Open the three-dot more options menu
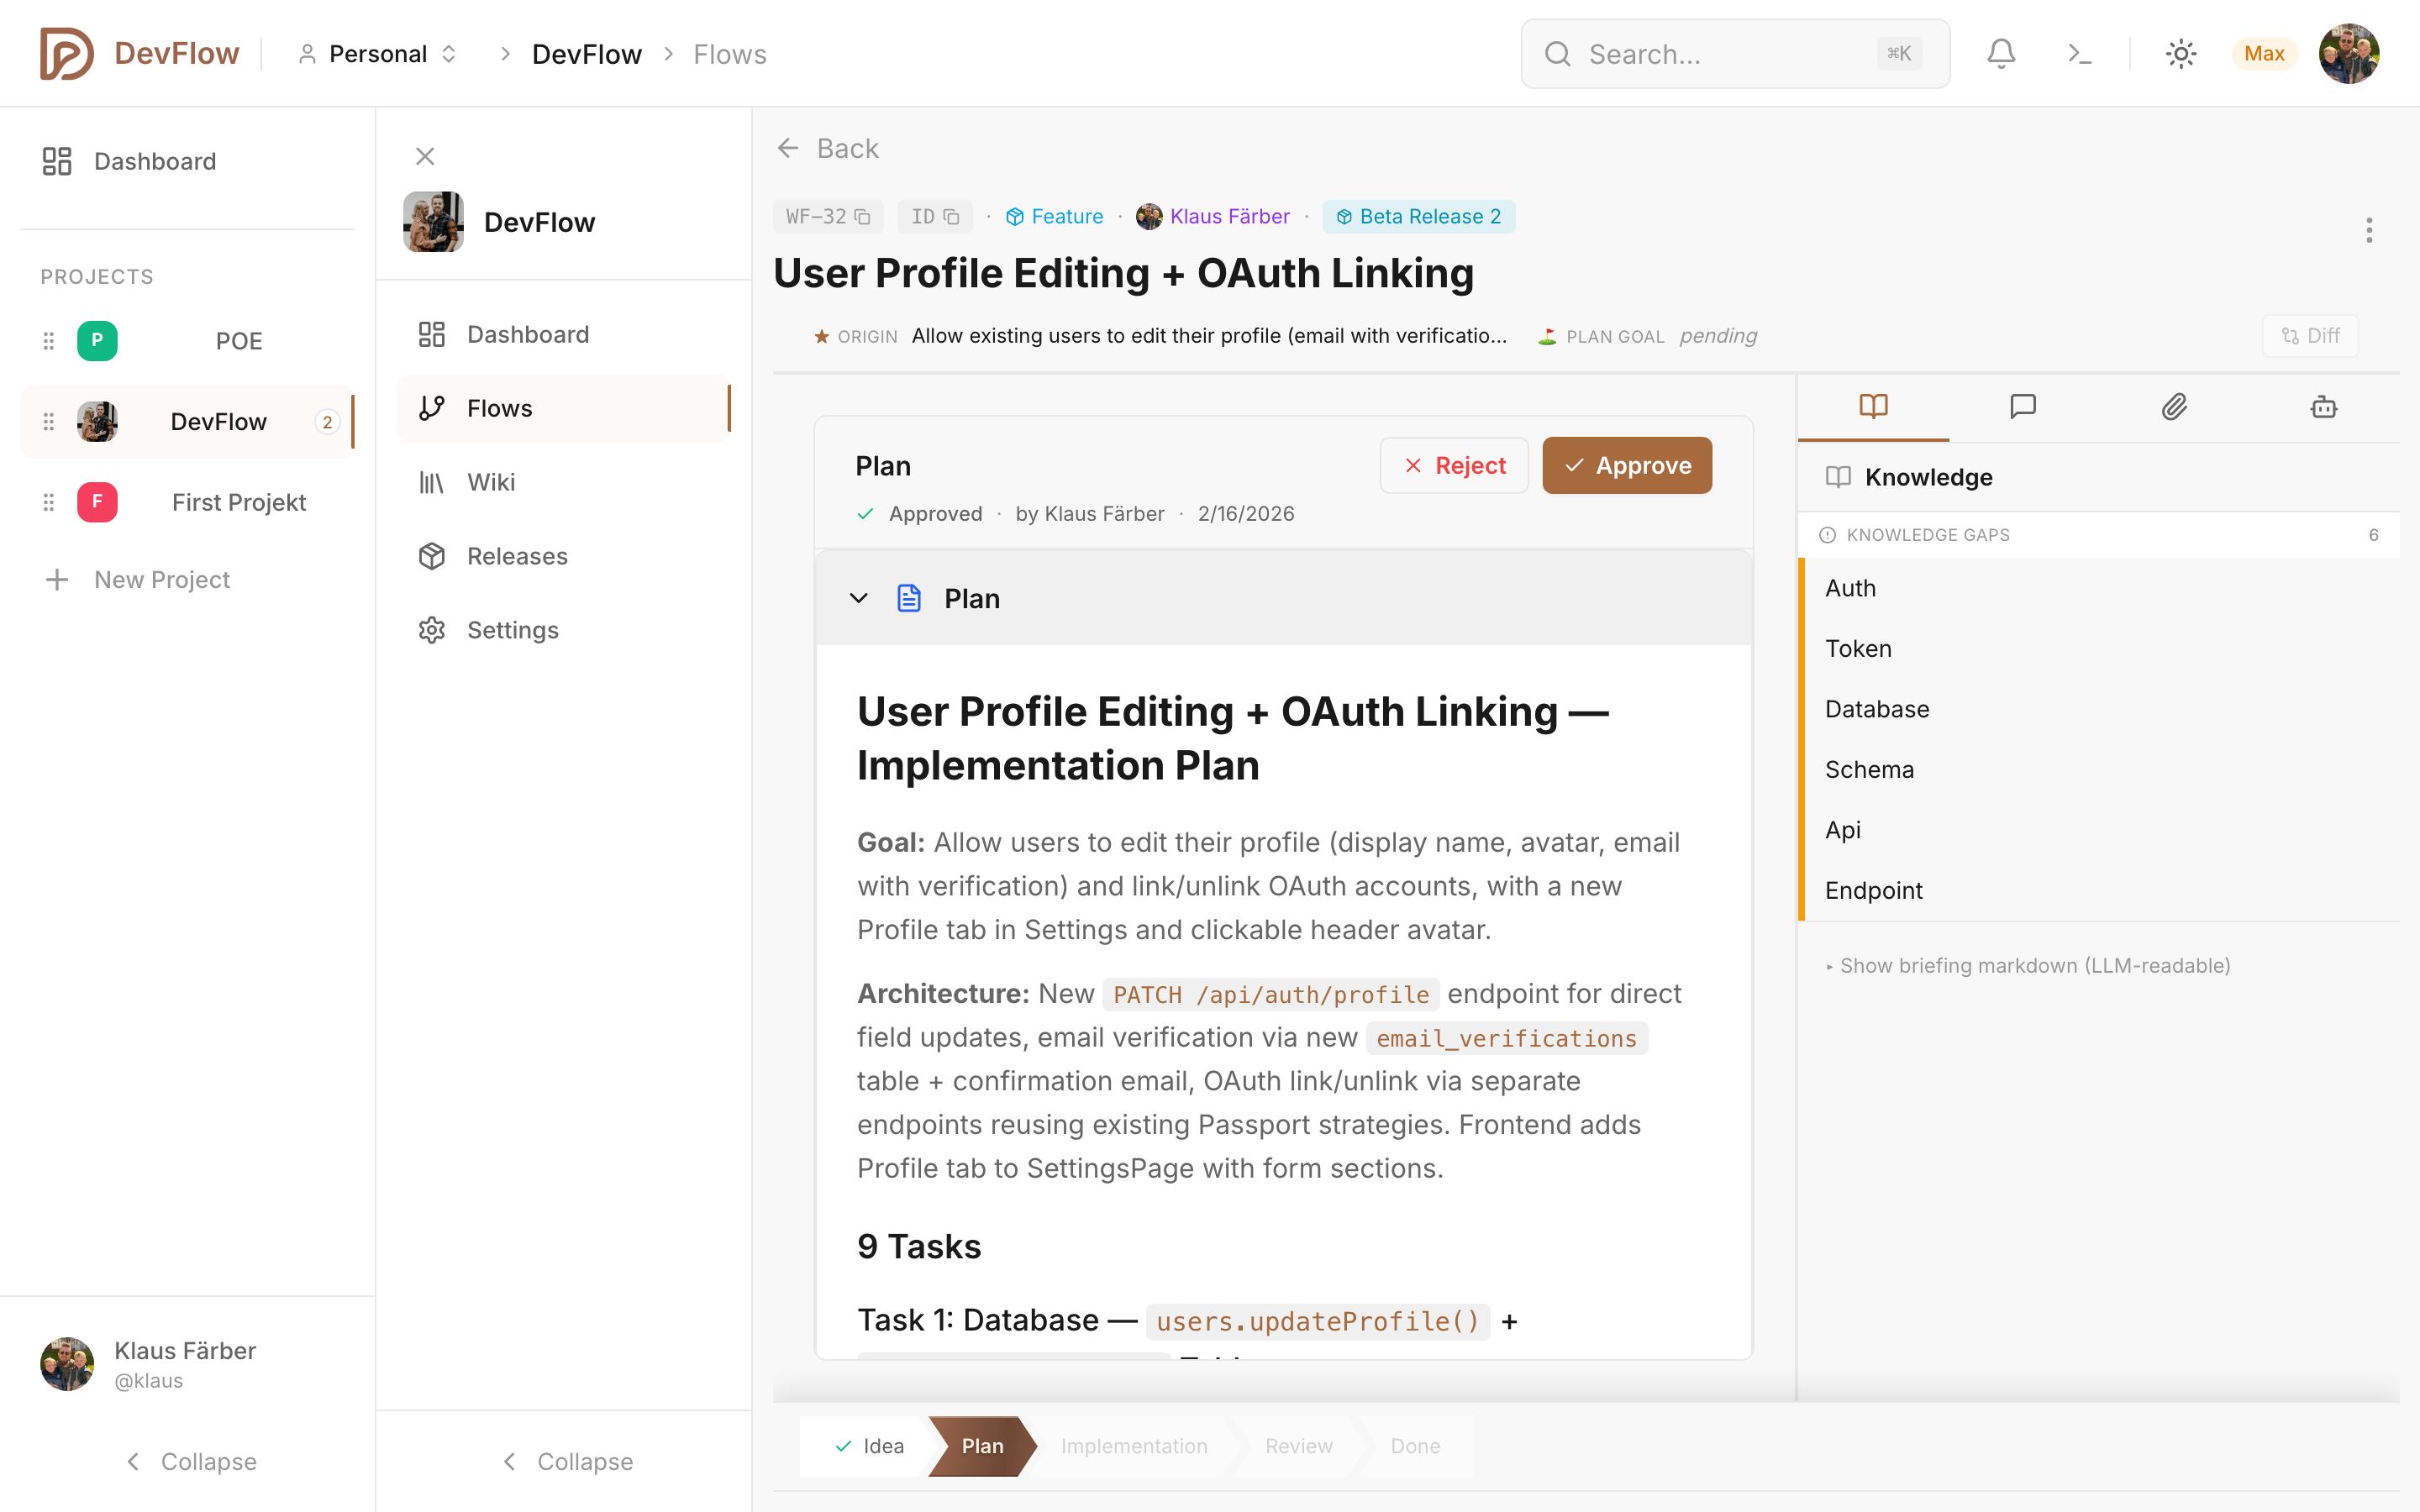This screenshot has height=1512, width=2420. pyautogui.click(x=2369, y=231)
